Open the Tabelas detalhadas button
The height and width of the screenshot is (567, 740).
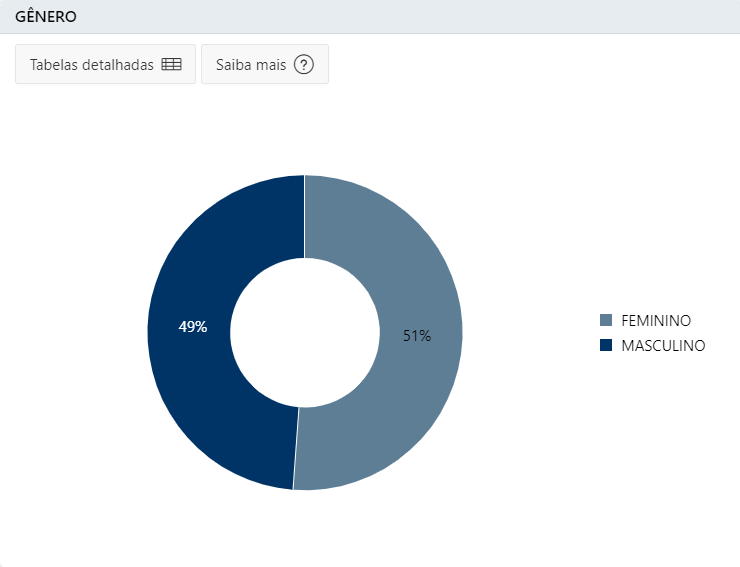click(x=105, y=64)
